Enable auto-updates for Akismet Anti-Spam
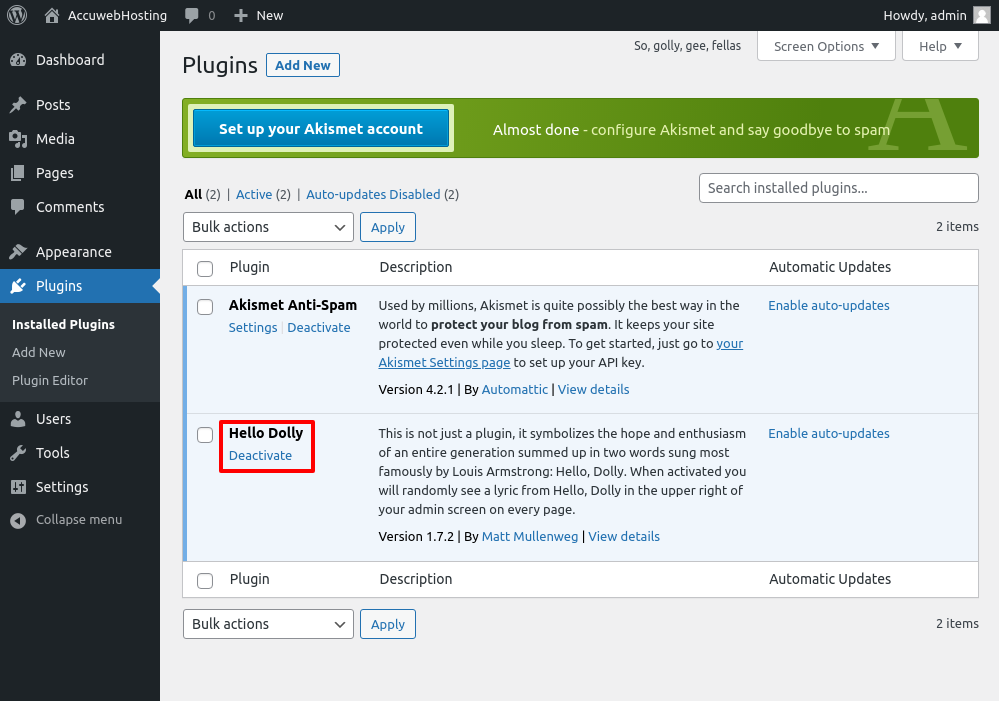The image size is (999, 701). pos(829,305)
